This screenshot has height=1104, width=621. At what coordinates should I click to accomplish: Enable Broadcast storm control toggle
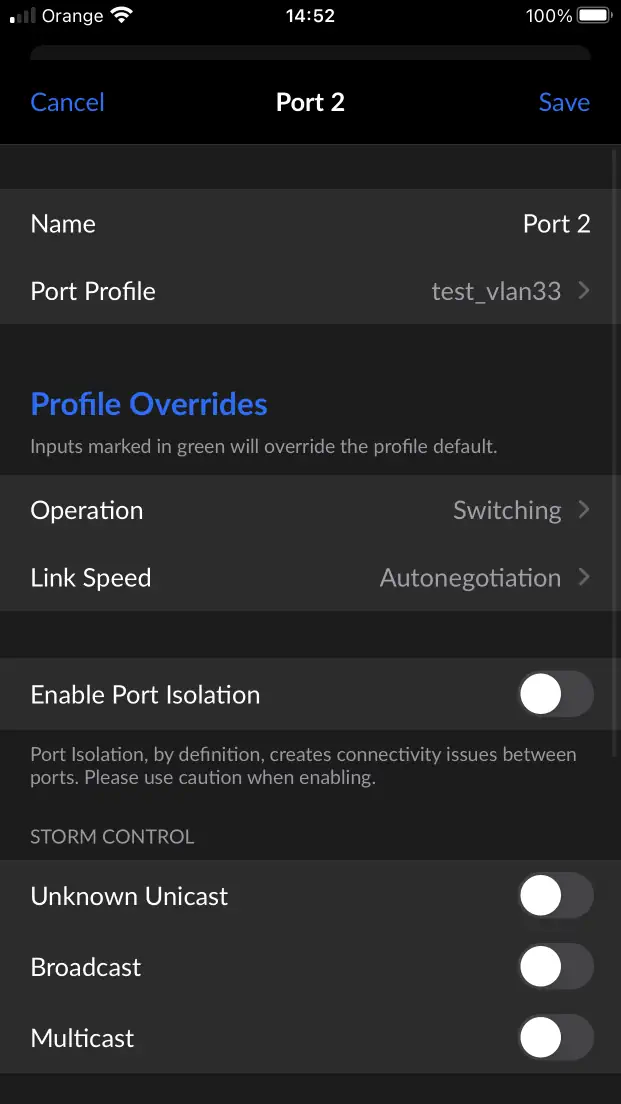click(555, 967)
